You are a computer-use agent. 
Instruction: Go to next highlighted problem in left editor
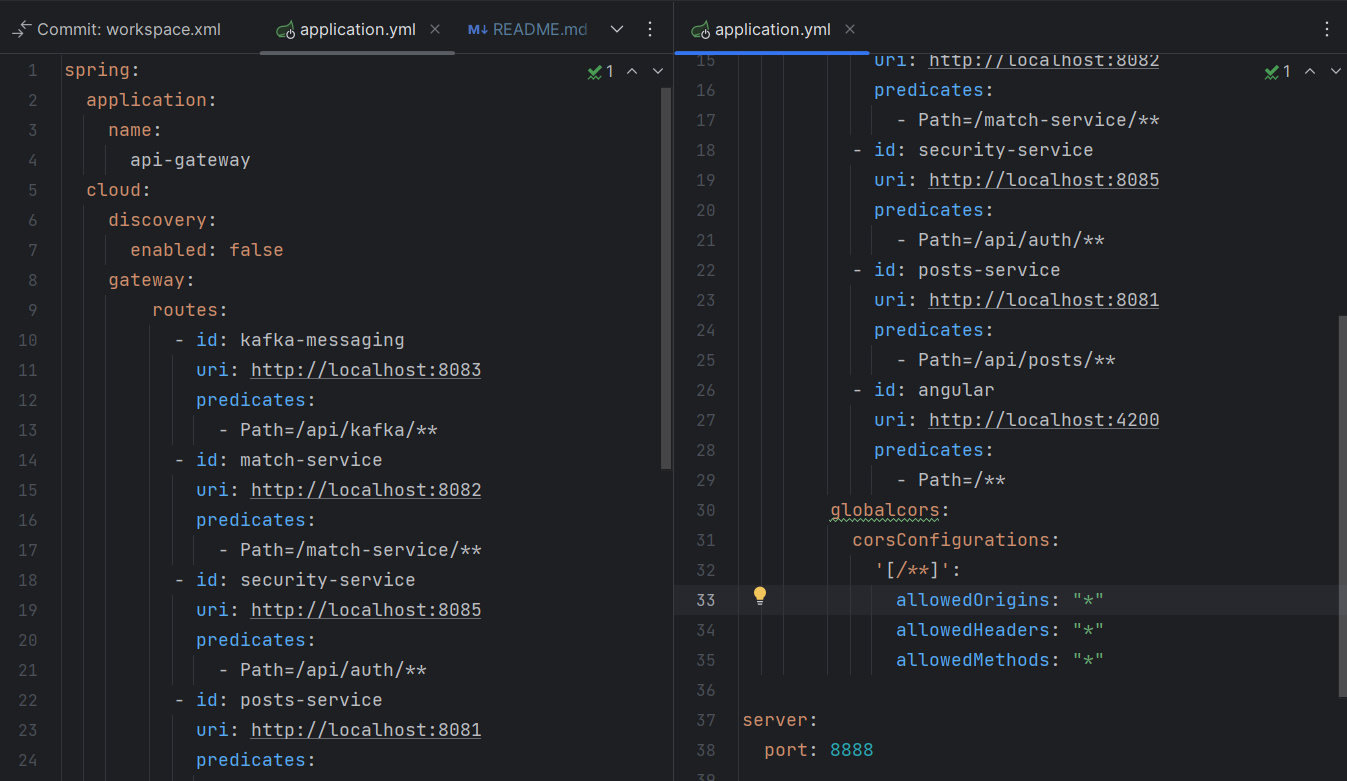[658, 71]
